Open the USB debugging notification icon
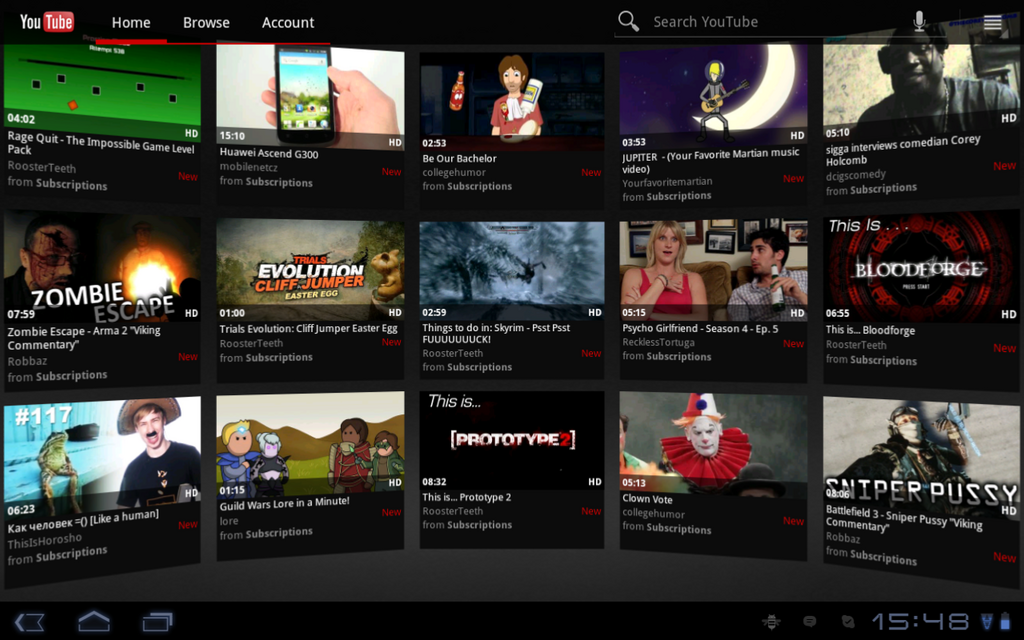This screenshot has height=640, width=1024. click(x=772, y=621)
